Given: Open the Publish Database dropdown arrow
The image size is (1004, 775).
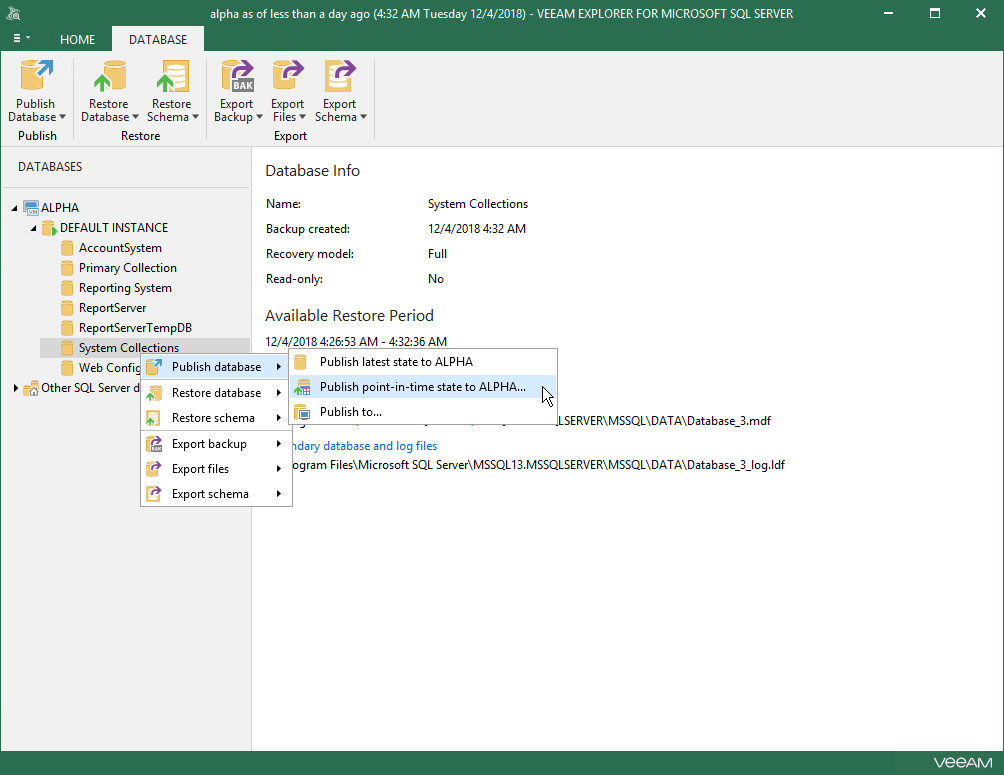Looking at the screenshot, I should [x=63, y=117].
